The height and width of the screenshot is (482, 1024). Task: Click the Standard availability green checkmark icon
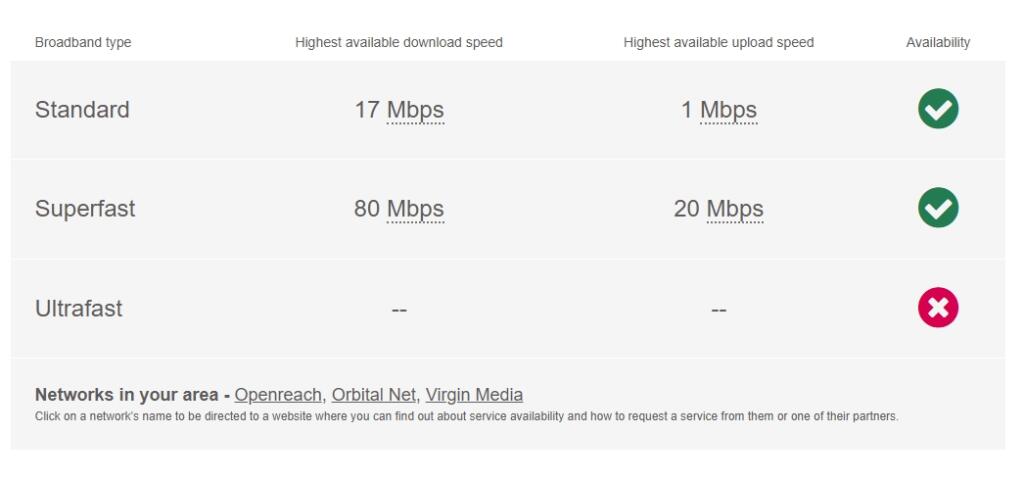(938, 108)
